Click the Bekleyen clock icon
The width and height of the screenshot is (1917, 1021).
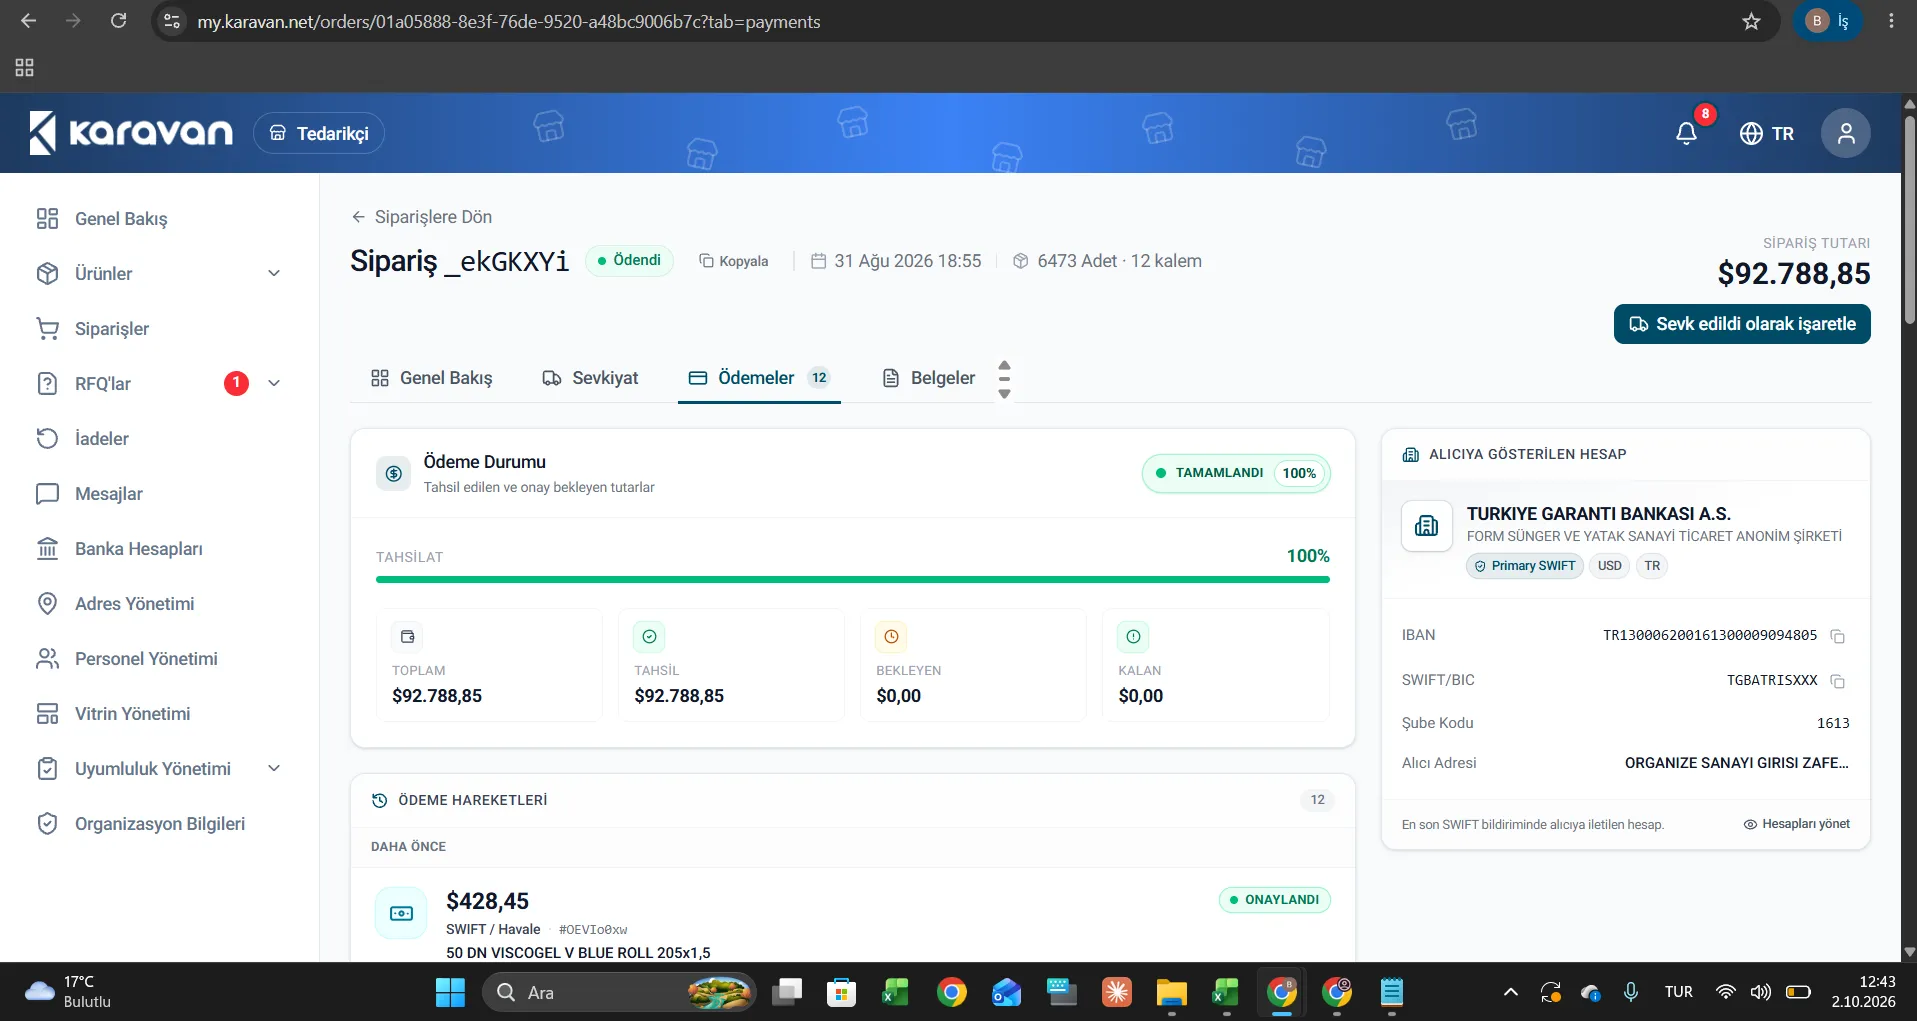coord(891,636)
